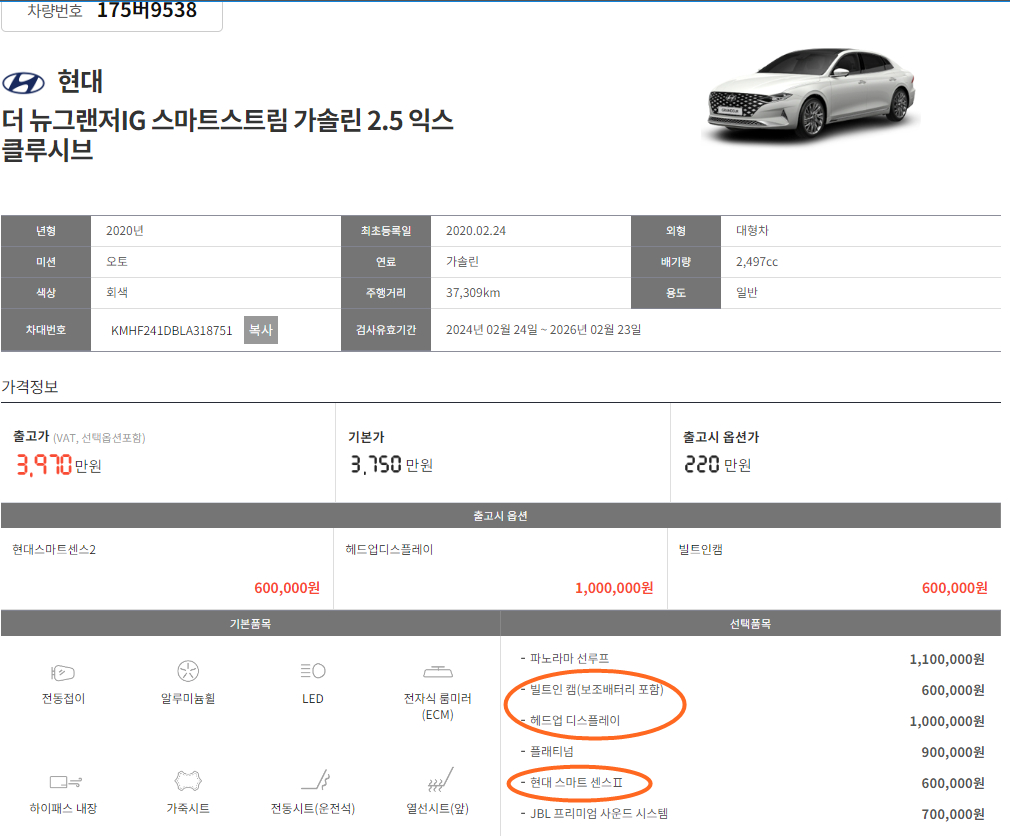Select the 회색 color value
The image size is (1010, 836).
click(x=117, y=292)
